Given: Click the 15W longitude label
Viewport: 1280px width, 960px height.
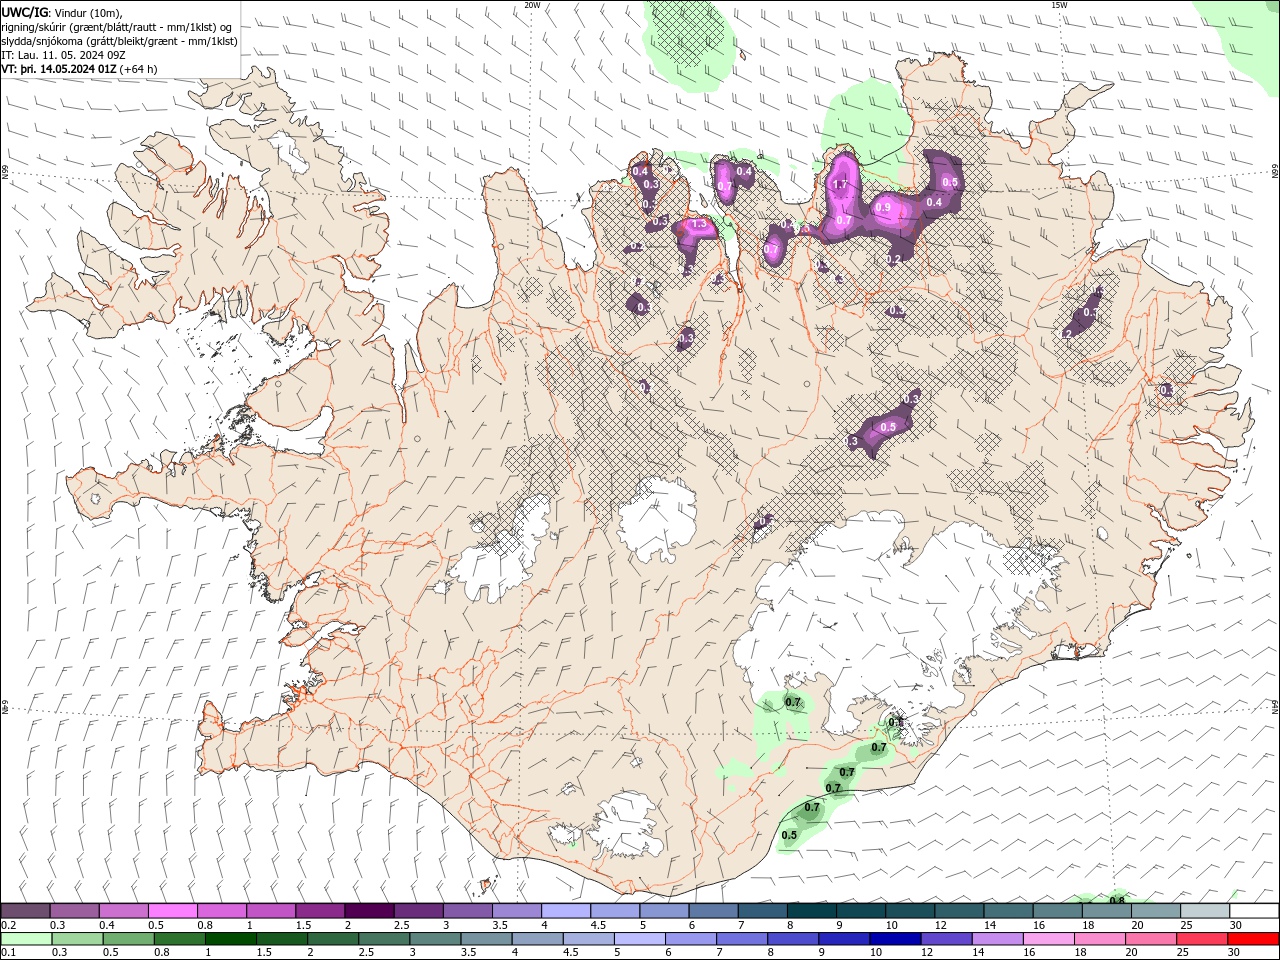Looking at the screenshot, I should [x=1058, y=5].
